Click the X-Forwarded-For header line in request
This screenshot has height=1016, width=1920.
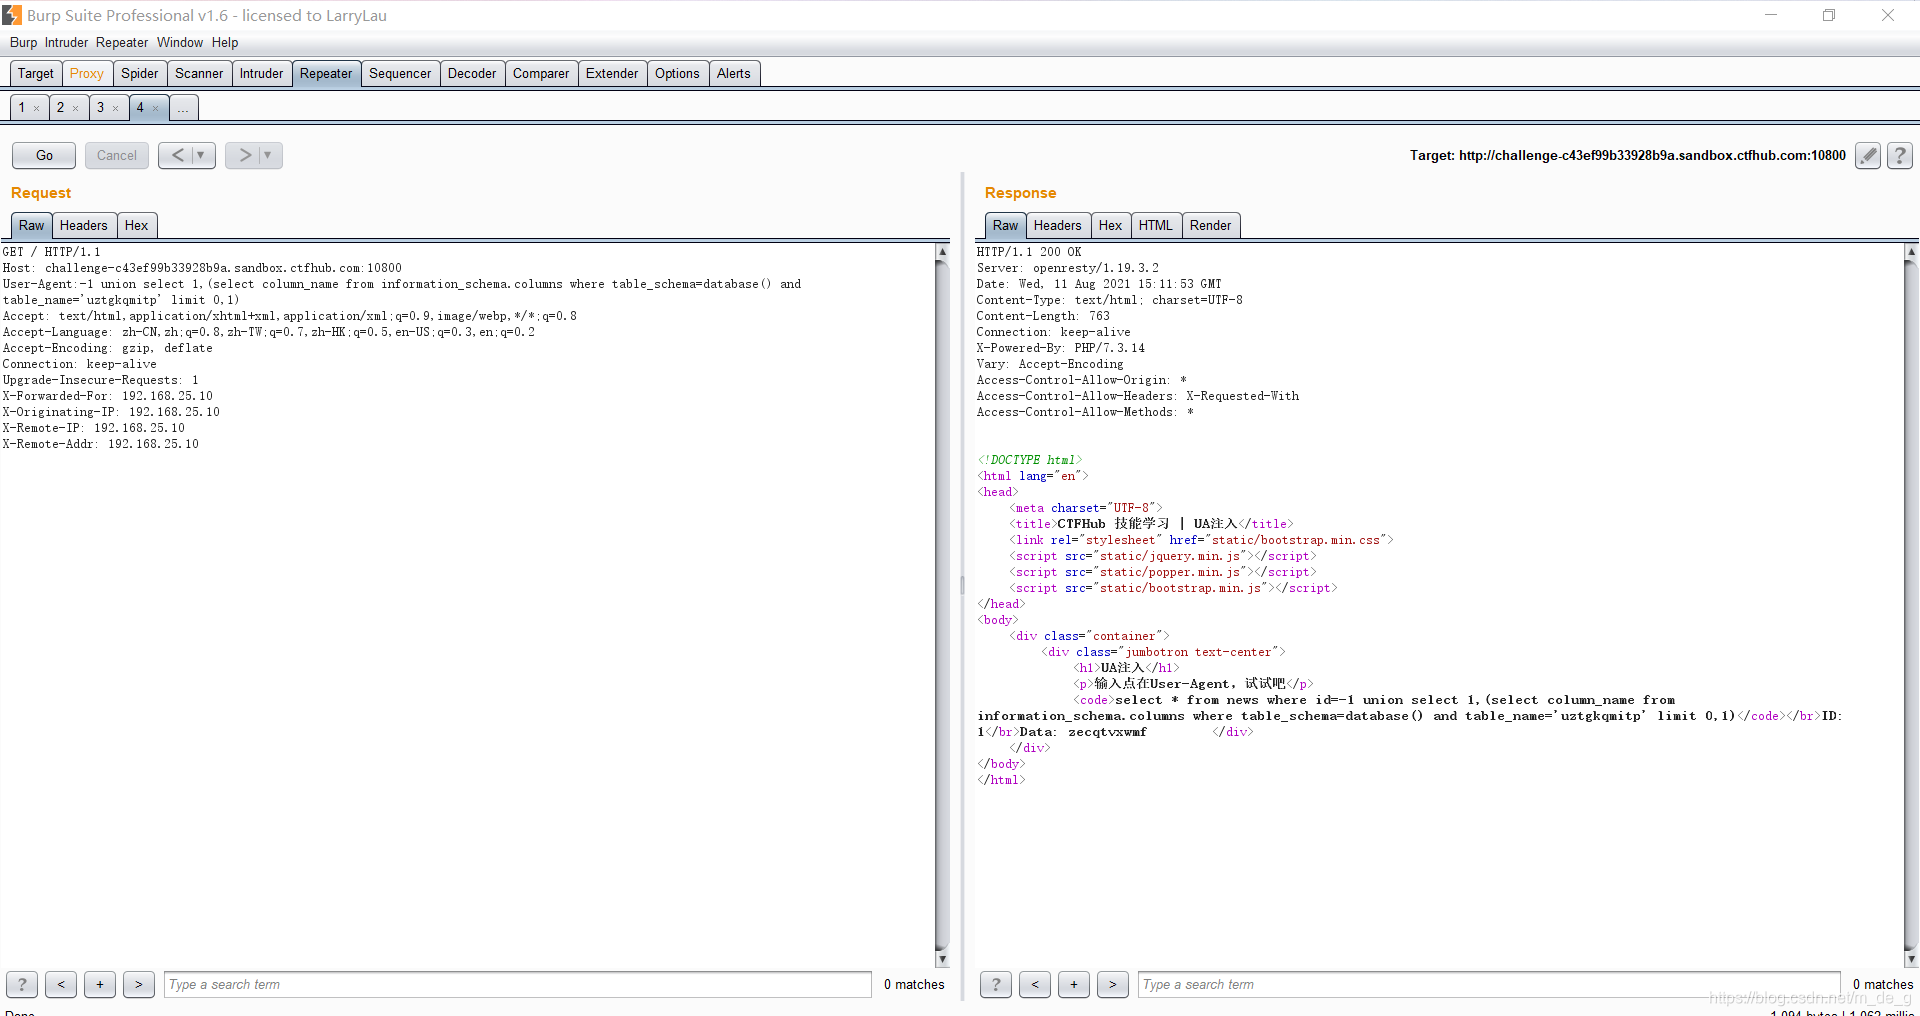click(108, 396)
